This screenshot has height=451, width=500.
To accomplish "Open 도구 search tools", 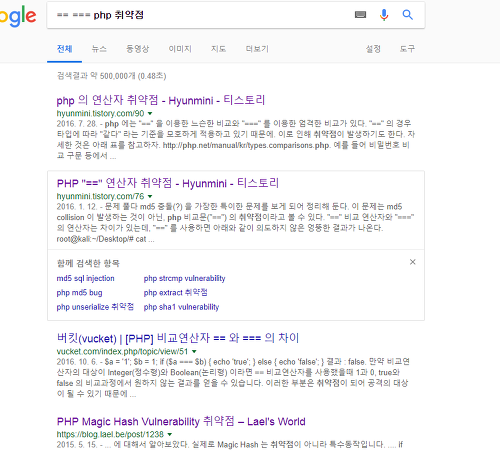I will pos(407,49).
